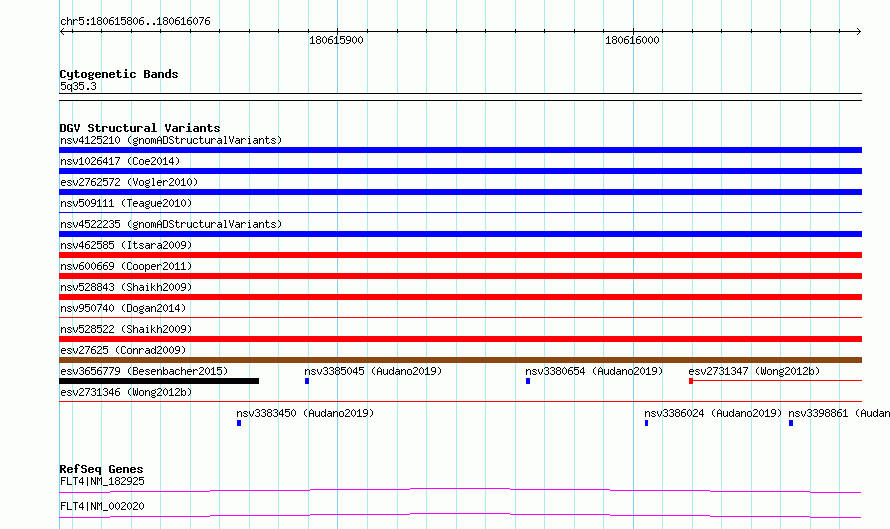Click the thin red esv2731346 variant line
Image resolution: width=890 pixels, height=529 pixels.
460,402
